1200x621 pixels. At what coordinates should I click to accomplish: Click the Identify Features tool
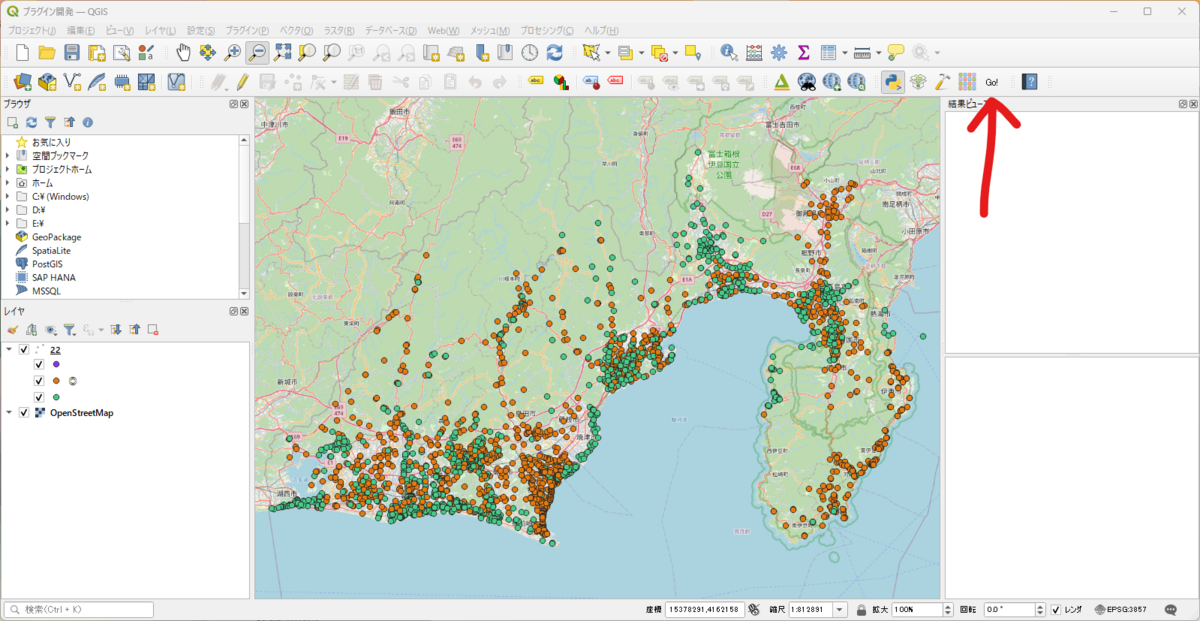coord(729,52)
